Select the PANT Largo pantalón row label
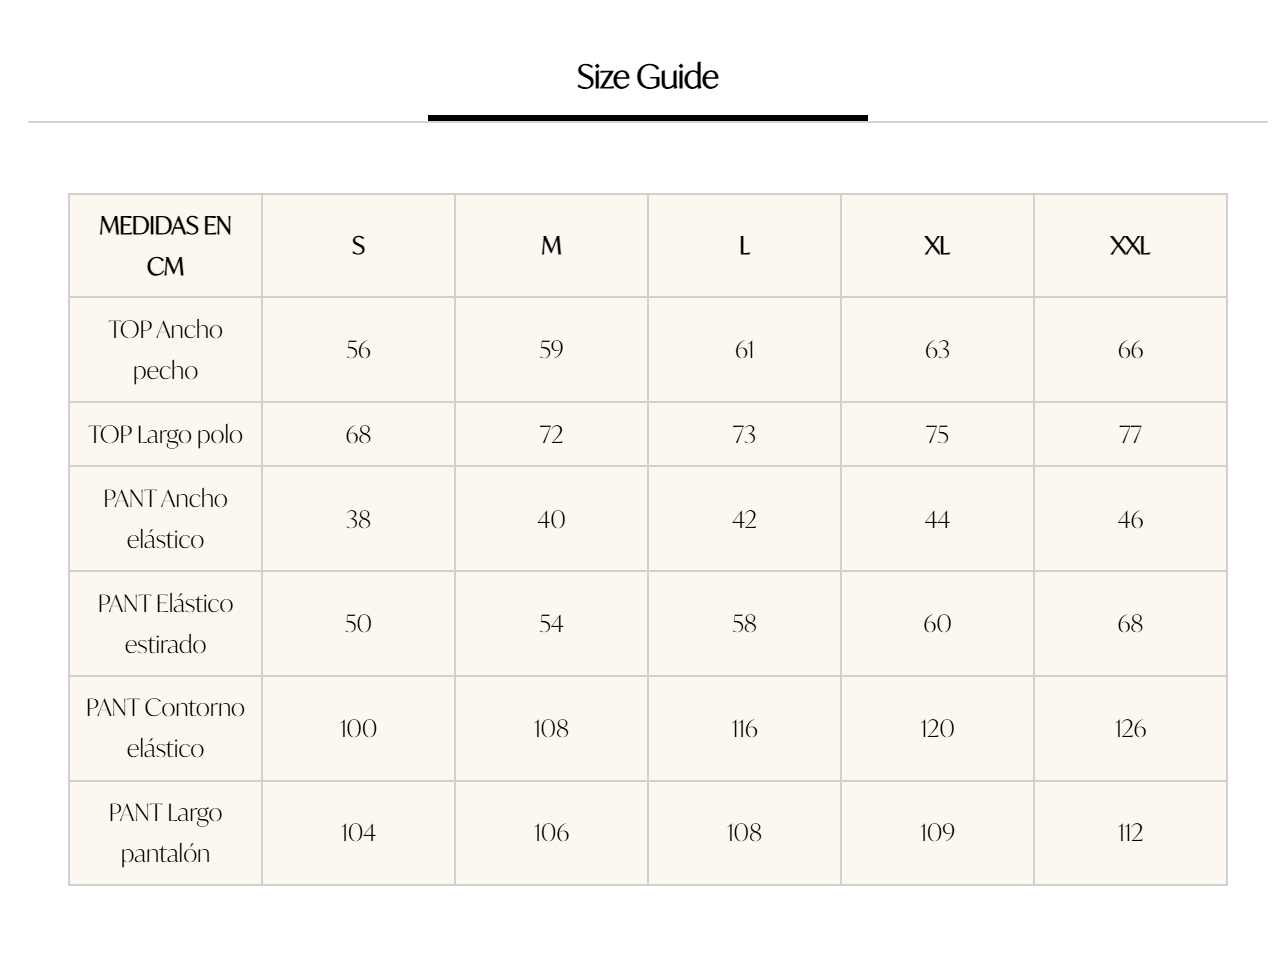1282x968 pixels. 165,833
